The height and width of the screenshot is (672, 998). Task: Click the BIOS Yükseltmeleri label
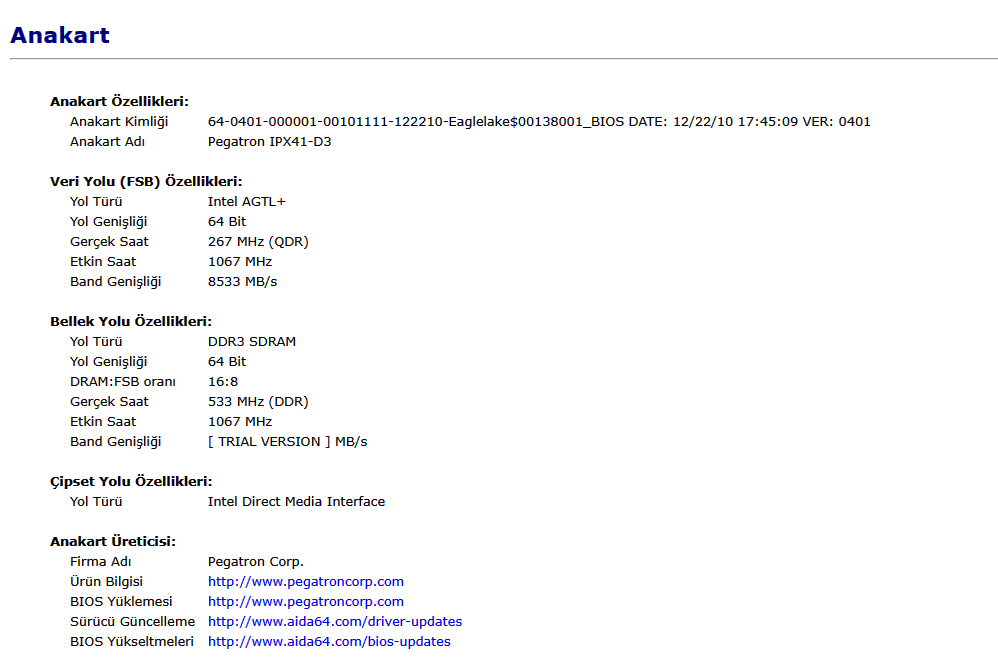[132, 641]
